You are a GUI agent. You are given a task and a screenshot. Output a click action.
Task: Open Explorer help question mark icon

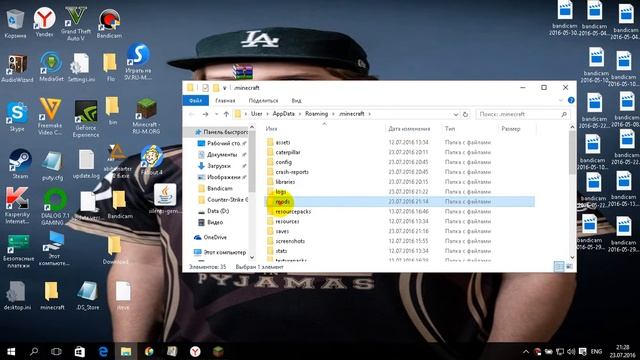[x=571, y=100]
